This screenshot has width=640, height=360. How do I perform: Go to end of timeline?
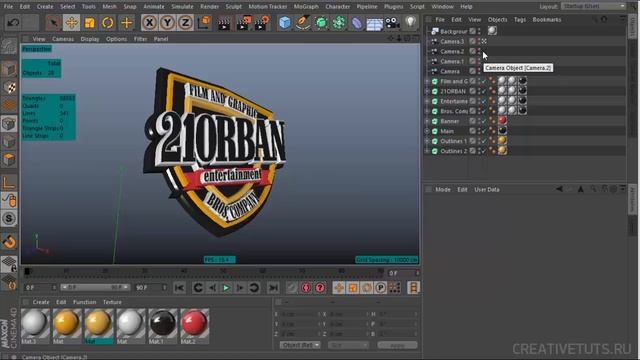[273, 288]
